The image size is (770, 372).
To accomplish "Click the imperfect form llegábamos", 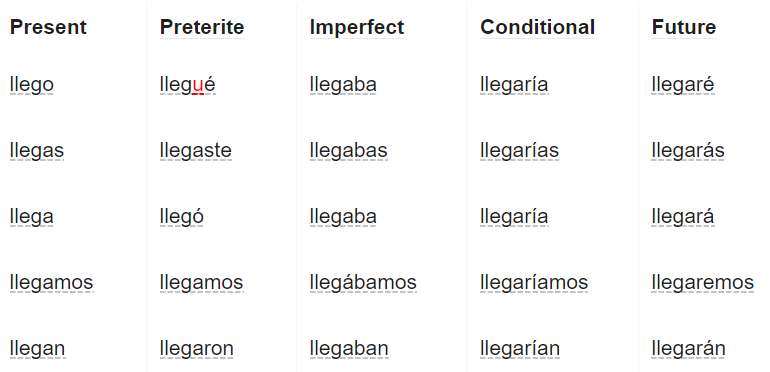I will [x=363, y=283].
